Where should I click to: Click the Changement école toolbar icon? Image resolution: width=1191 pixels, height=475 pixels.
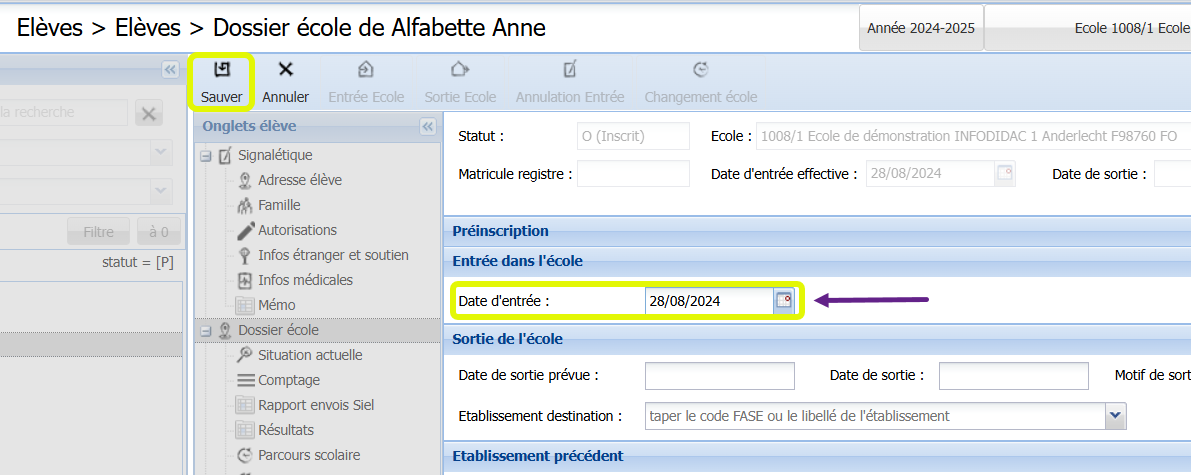click(700, 70)
